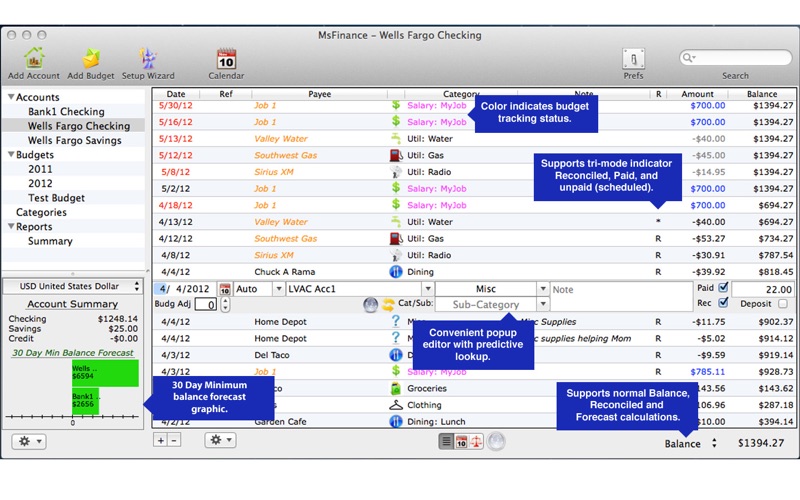The height and width of the screenshot is (500, 800).
Task: Click the clothing hanger icon
Action: pos(395,405)
